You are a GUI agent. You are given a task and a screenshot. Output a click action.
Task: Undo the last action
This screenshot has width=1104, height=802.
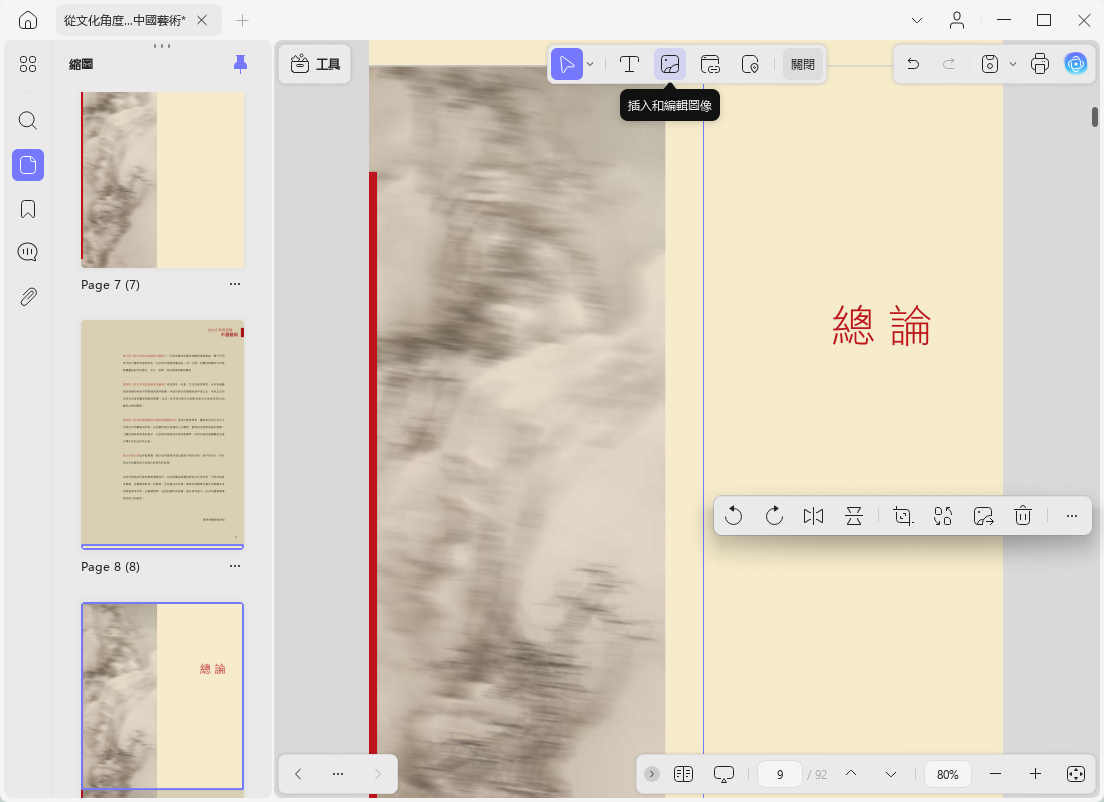click(913, 64)
